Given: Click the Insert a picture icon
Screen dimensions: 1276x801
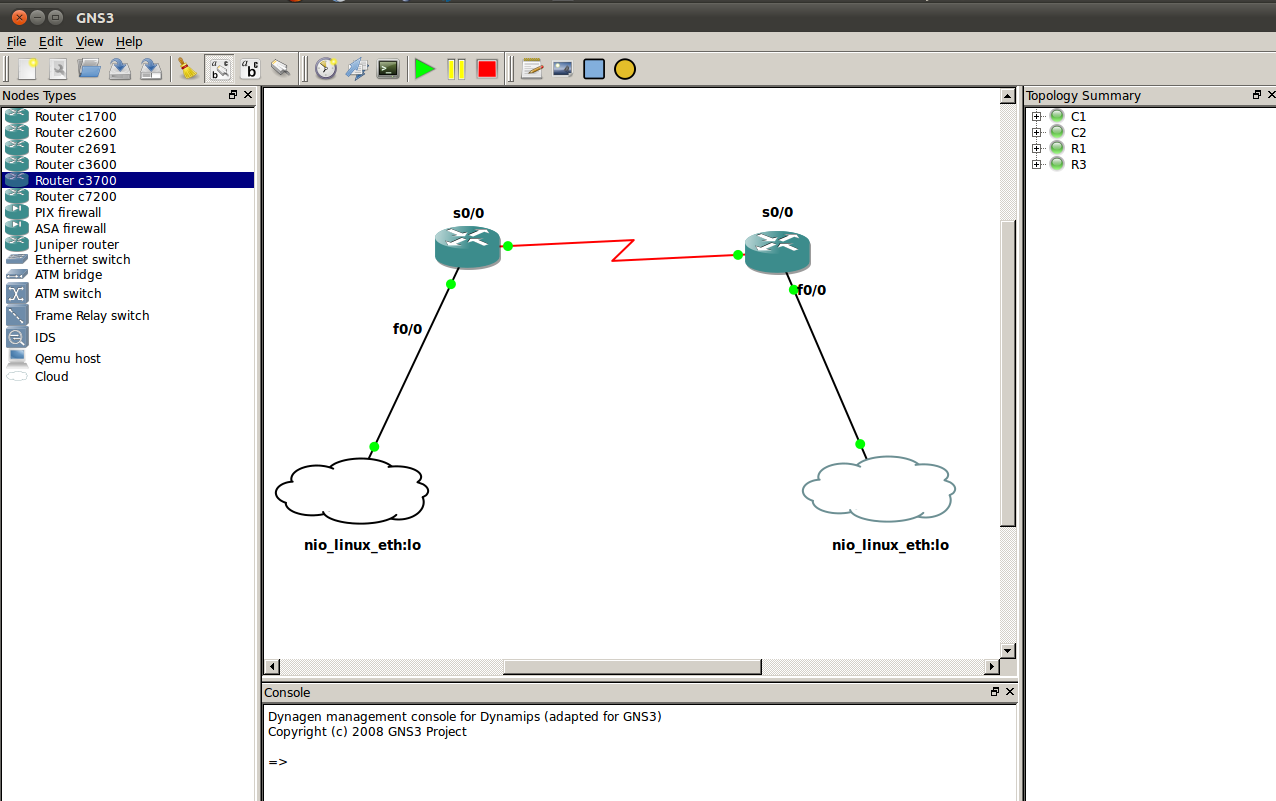Looking at the screenshot, I should 563,69.
